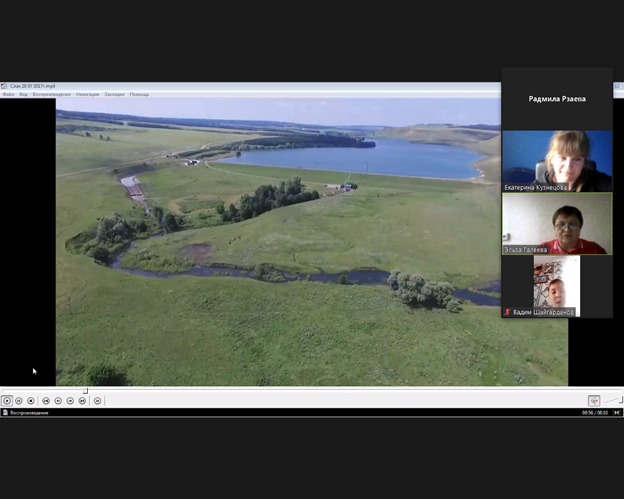This screenshot has width=624, height=499.
Task: Open the Помощь menu
Action: coord(139,94)
